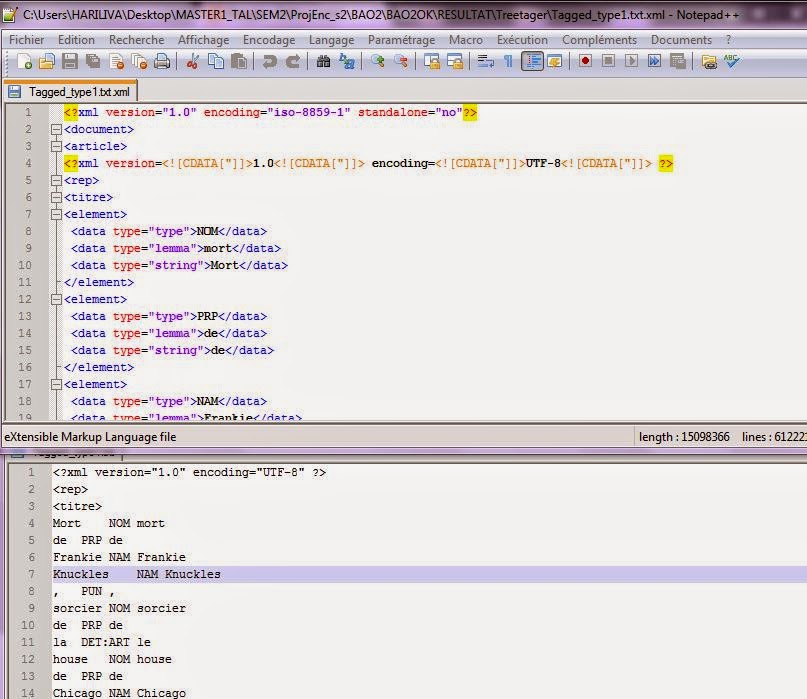807x699 pixels.
Task: Open Find with the binoculars icon
Action: [323, 61]
